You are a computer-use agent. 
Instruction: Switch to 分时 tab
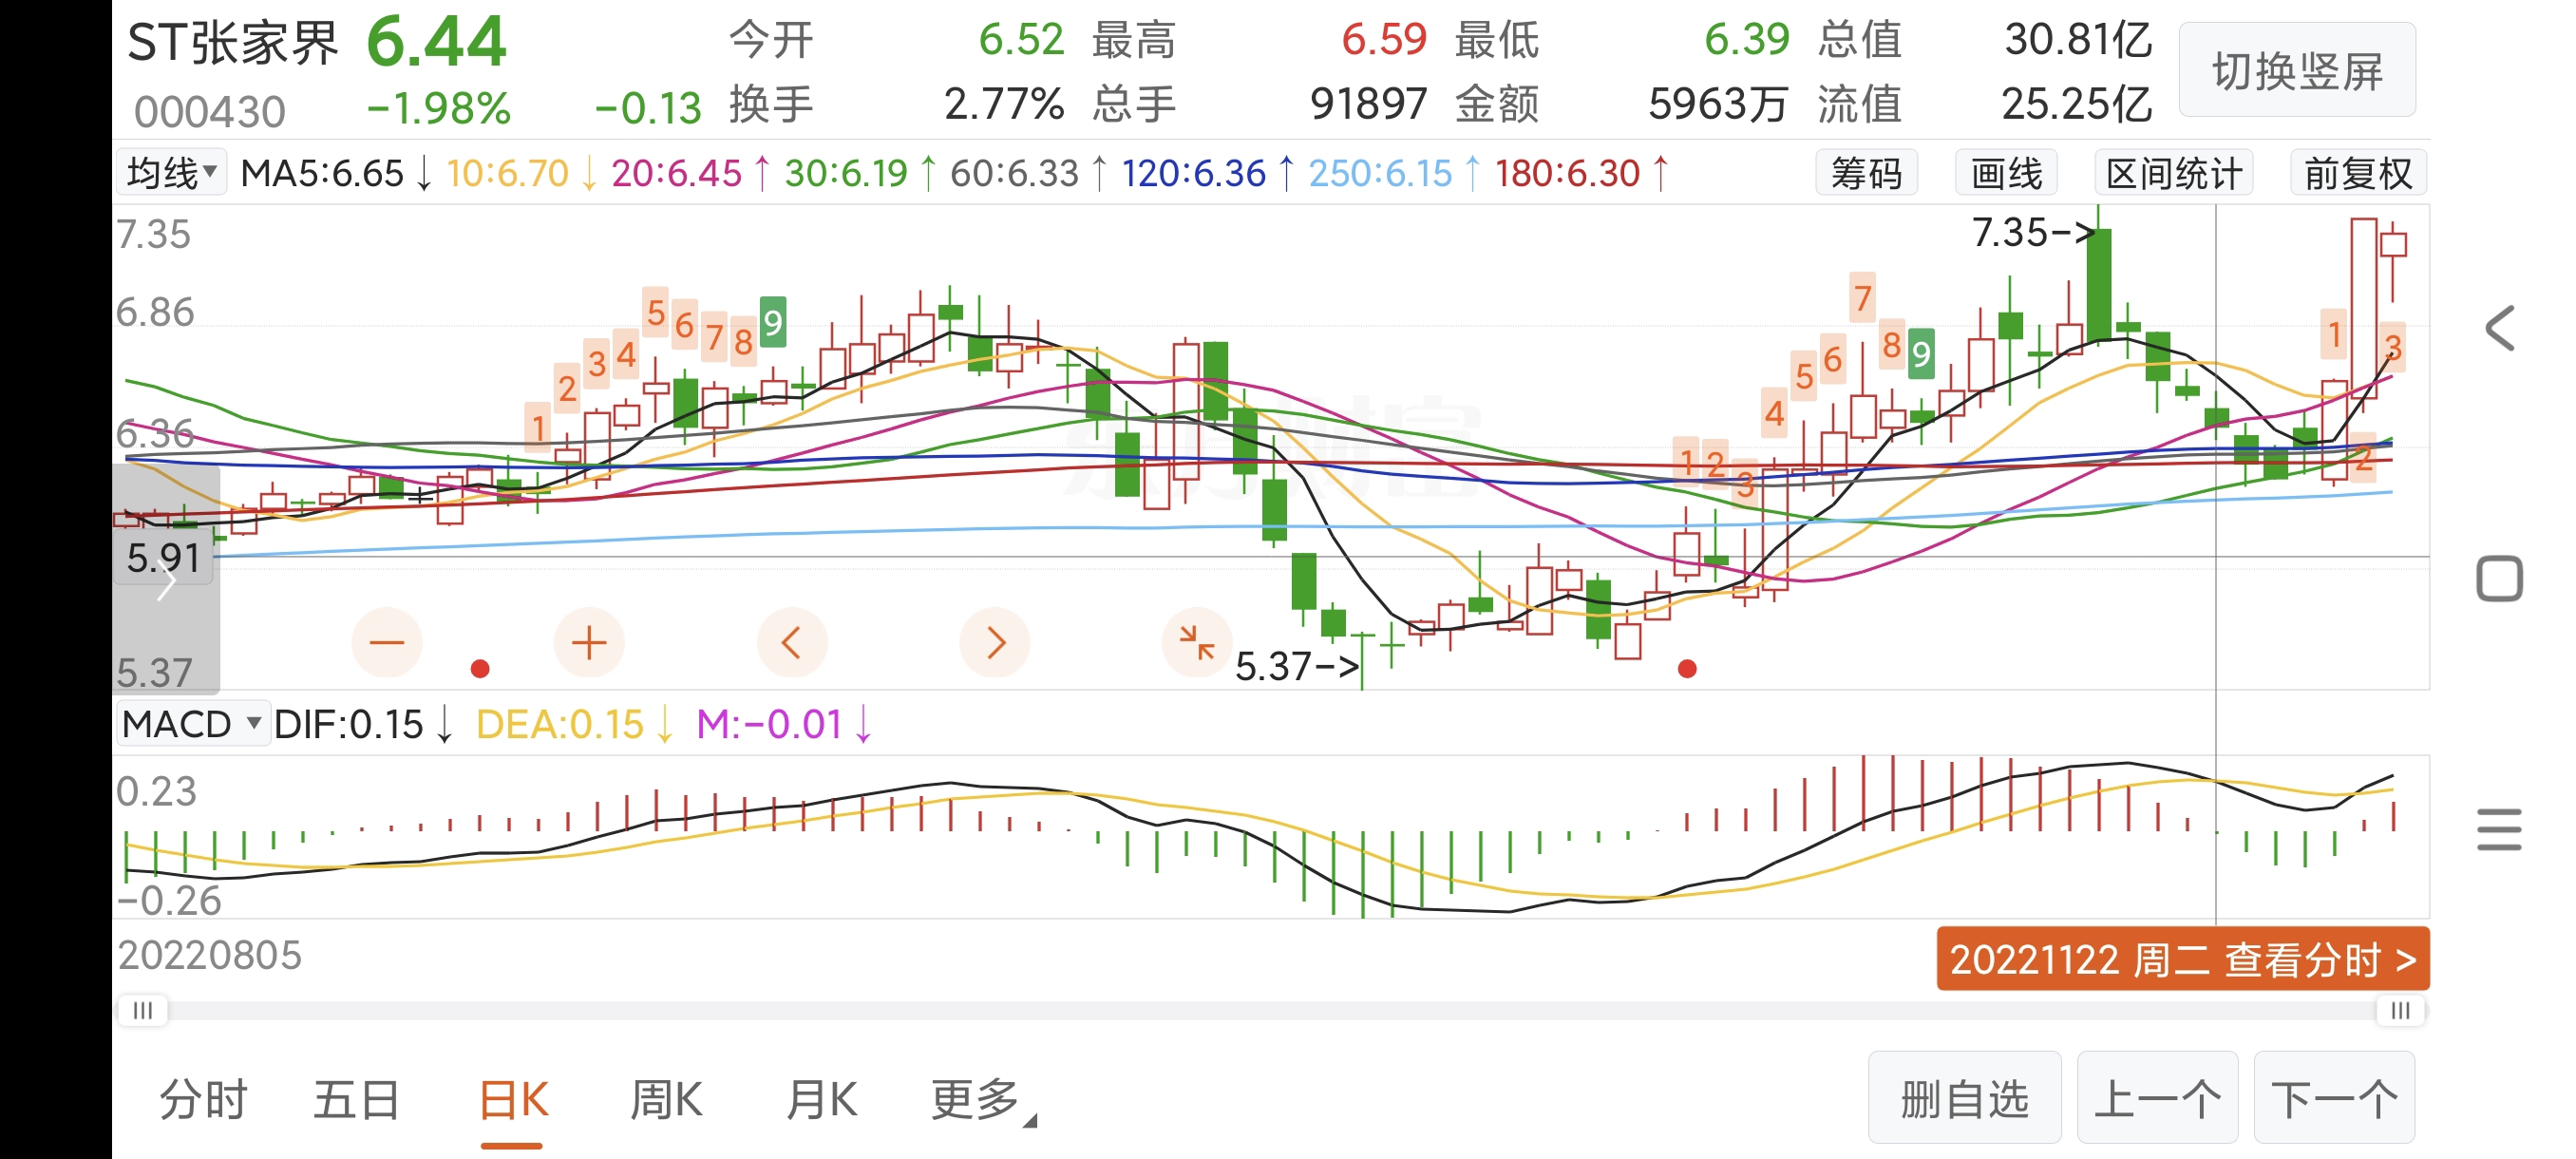coord(203,1101)
